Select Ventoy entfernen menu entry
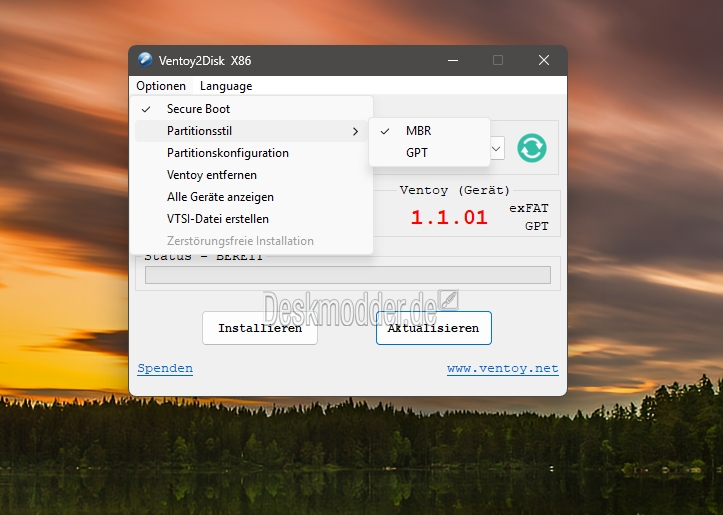Image resolution: width=723 pixels, height=515 pixels. [x=251, y=175]
